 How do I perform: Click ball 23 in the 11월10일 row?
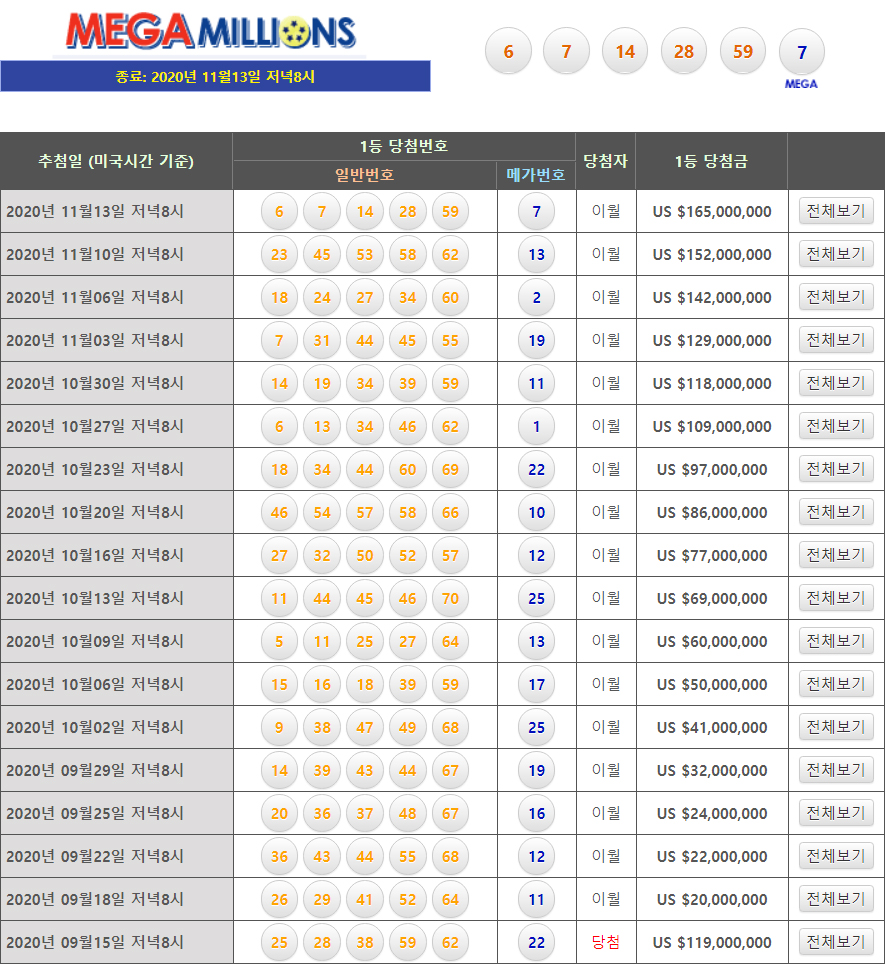pyautogui.click(x=279, y=254)
